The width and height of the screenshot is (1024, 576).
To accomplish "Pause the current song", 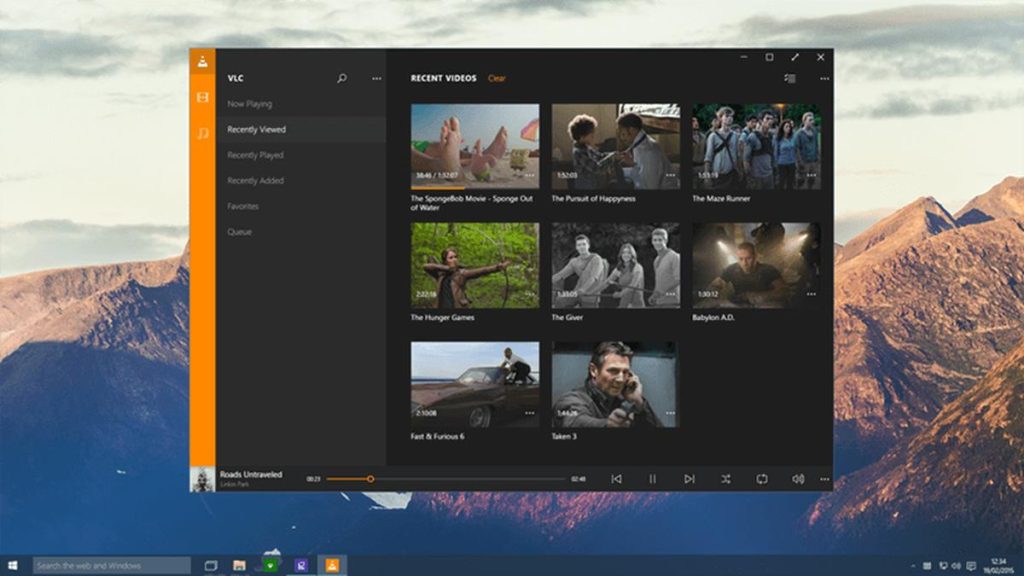I will pos(652,479).
